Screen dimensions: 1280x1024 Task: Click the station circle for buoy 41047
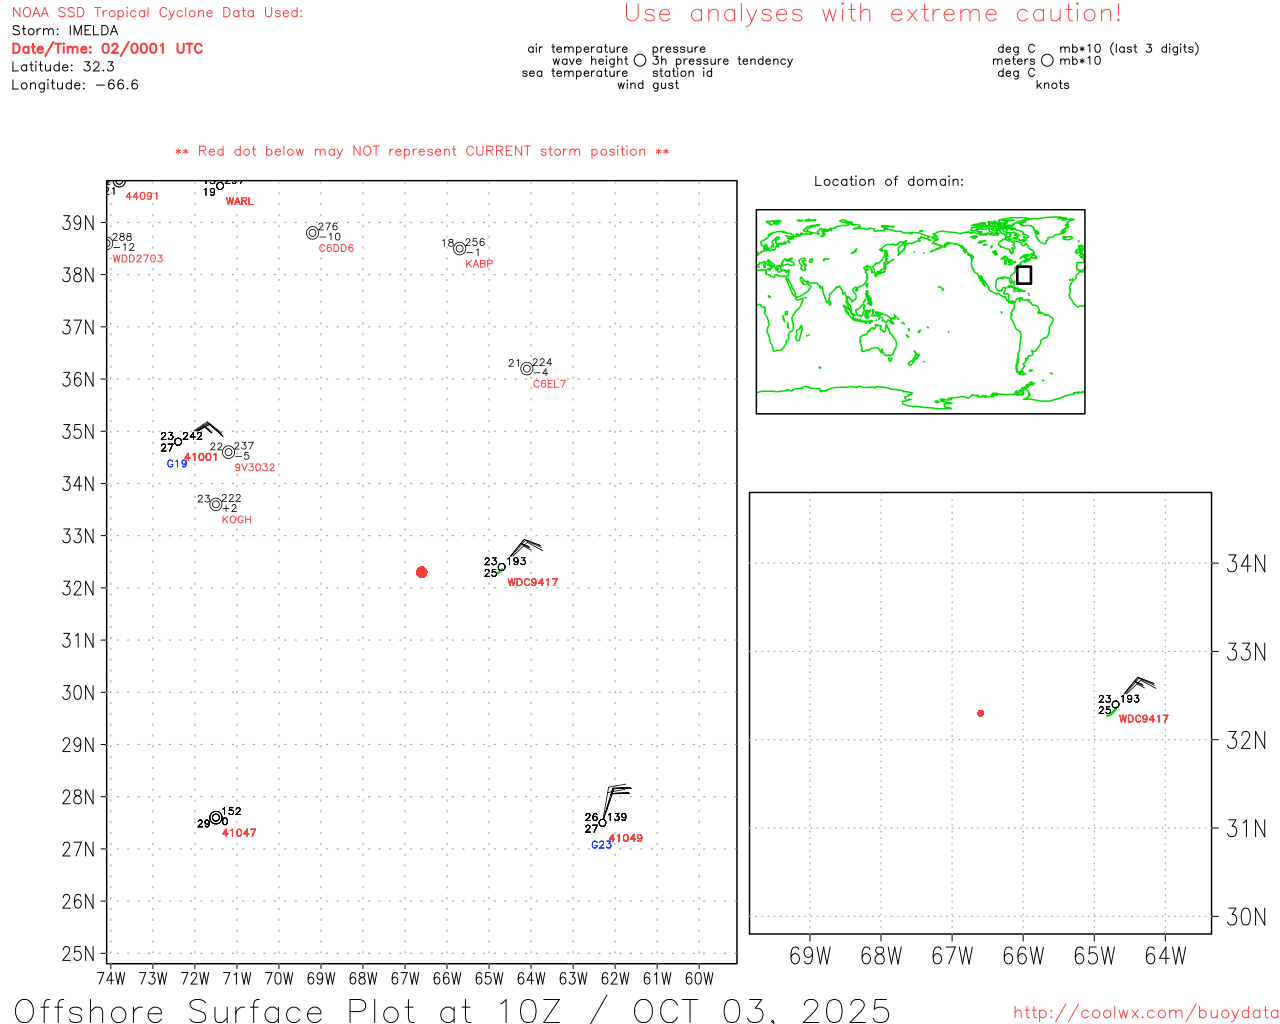[x=216, y=818]
